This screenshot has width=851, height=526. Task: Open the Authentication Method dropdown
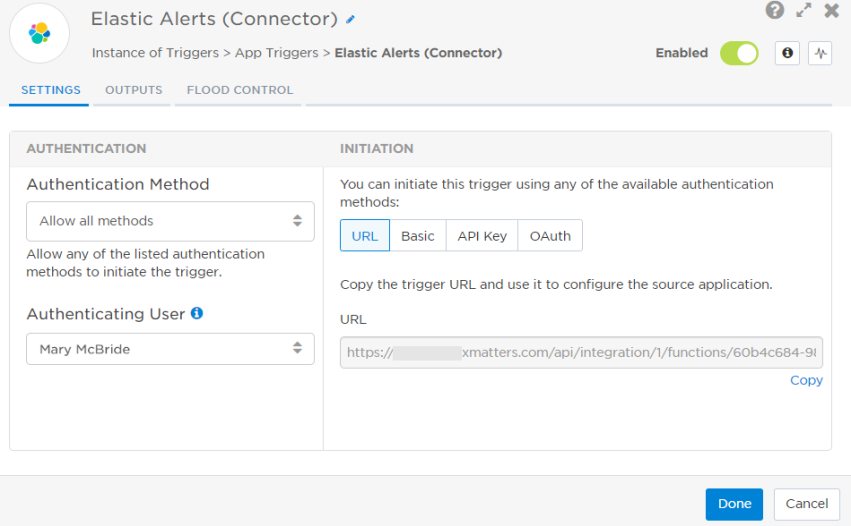[170, 221]
